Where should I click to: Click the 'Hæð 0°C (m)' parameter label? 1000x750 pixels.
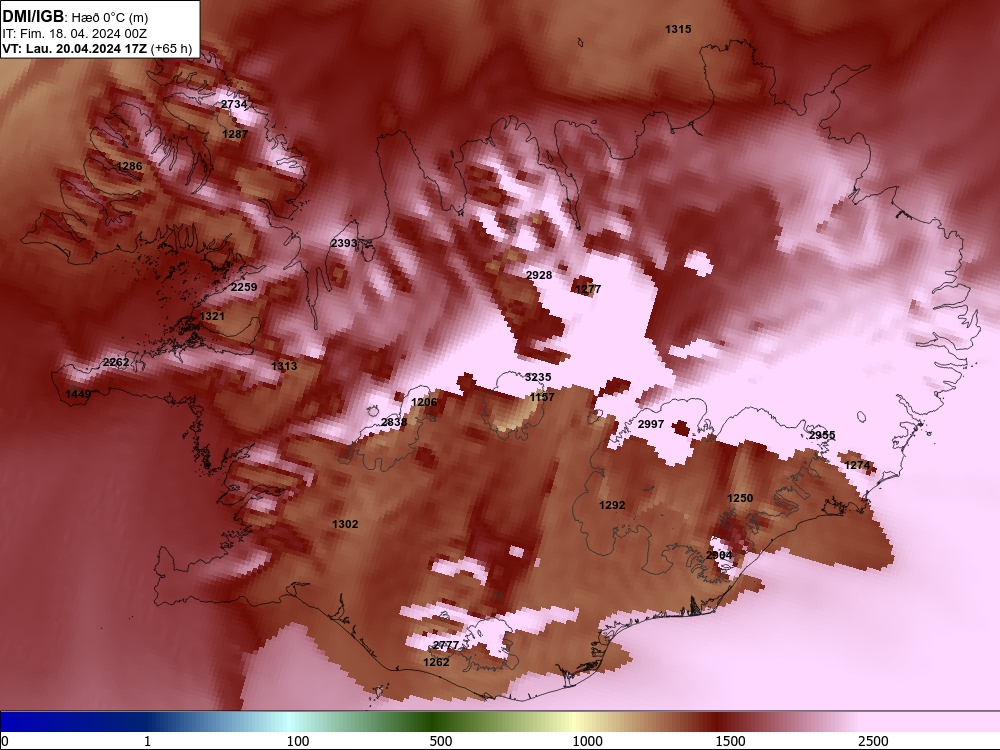click(x=110, y=18)
